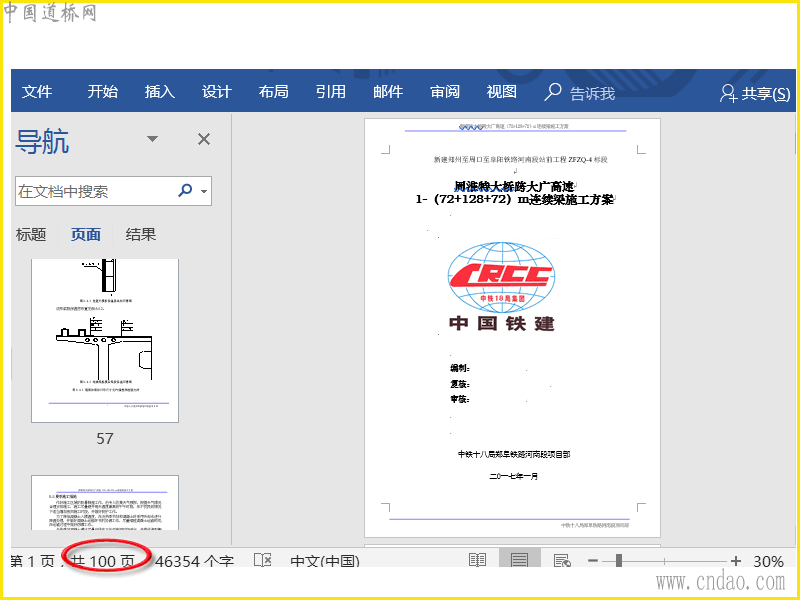800x600 pixels.
Task: Expand search options dropdown next to magnifier
Action: (x=204, y=192)
